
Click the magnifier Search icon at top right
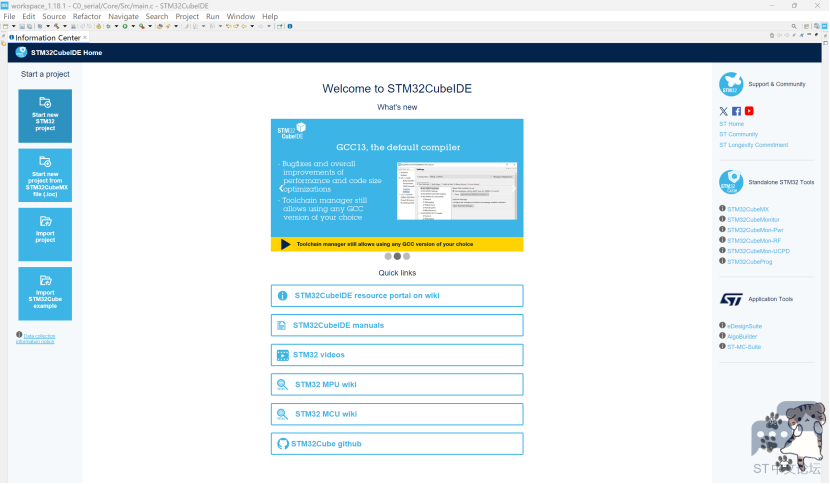point(794,26)
